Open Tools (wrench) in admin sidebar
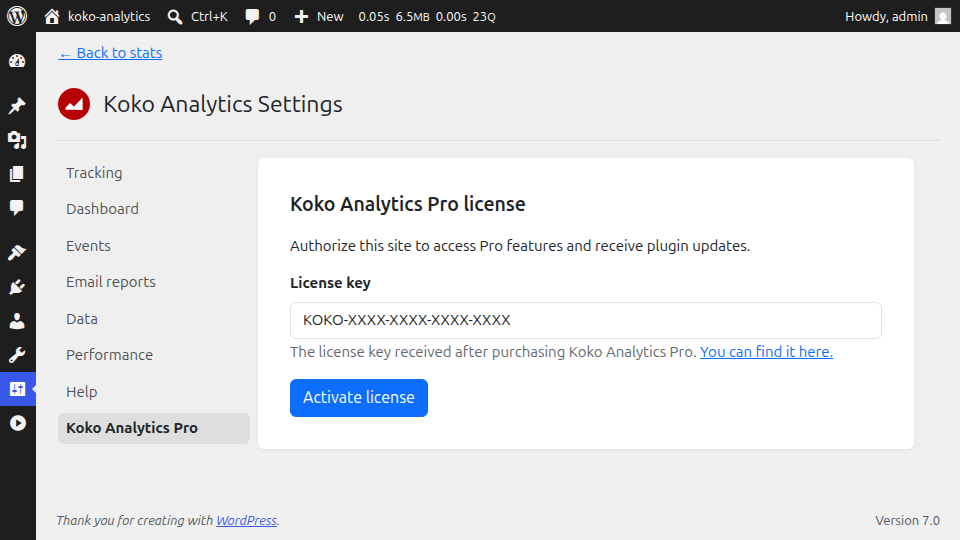 17,355
